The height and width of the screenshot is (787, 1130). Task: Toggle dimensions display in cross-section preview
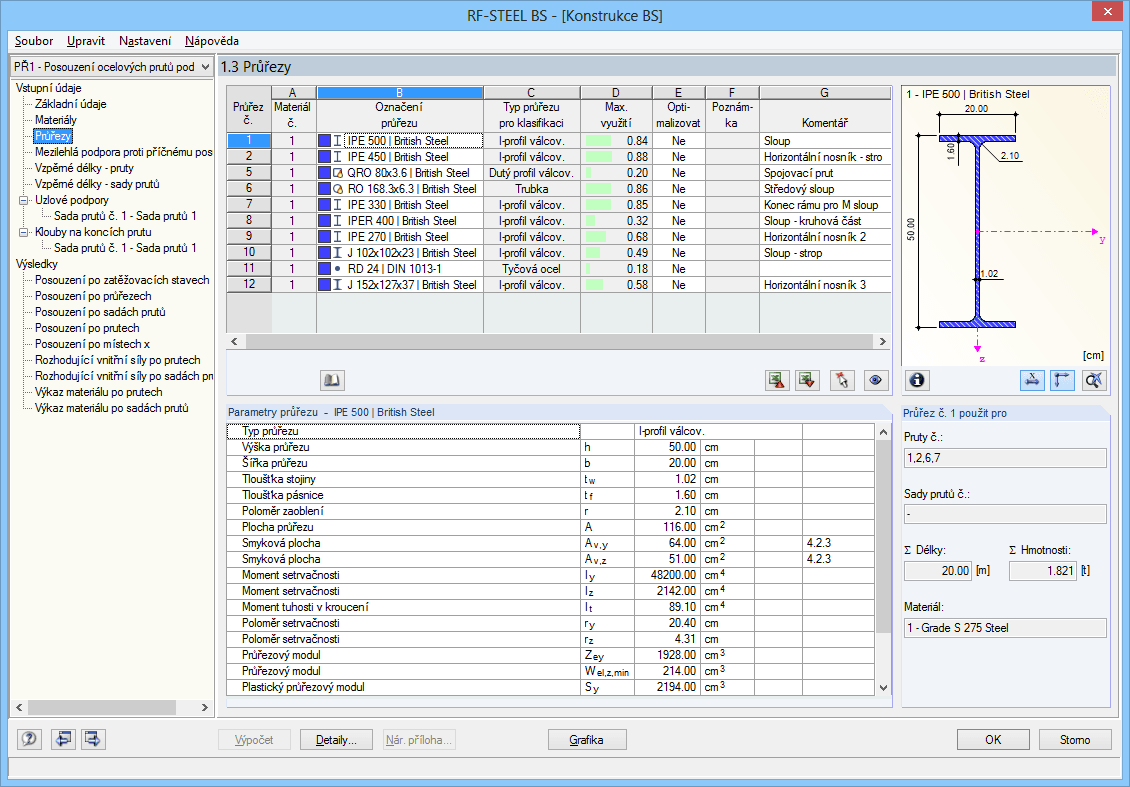point(1032,380)
